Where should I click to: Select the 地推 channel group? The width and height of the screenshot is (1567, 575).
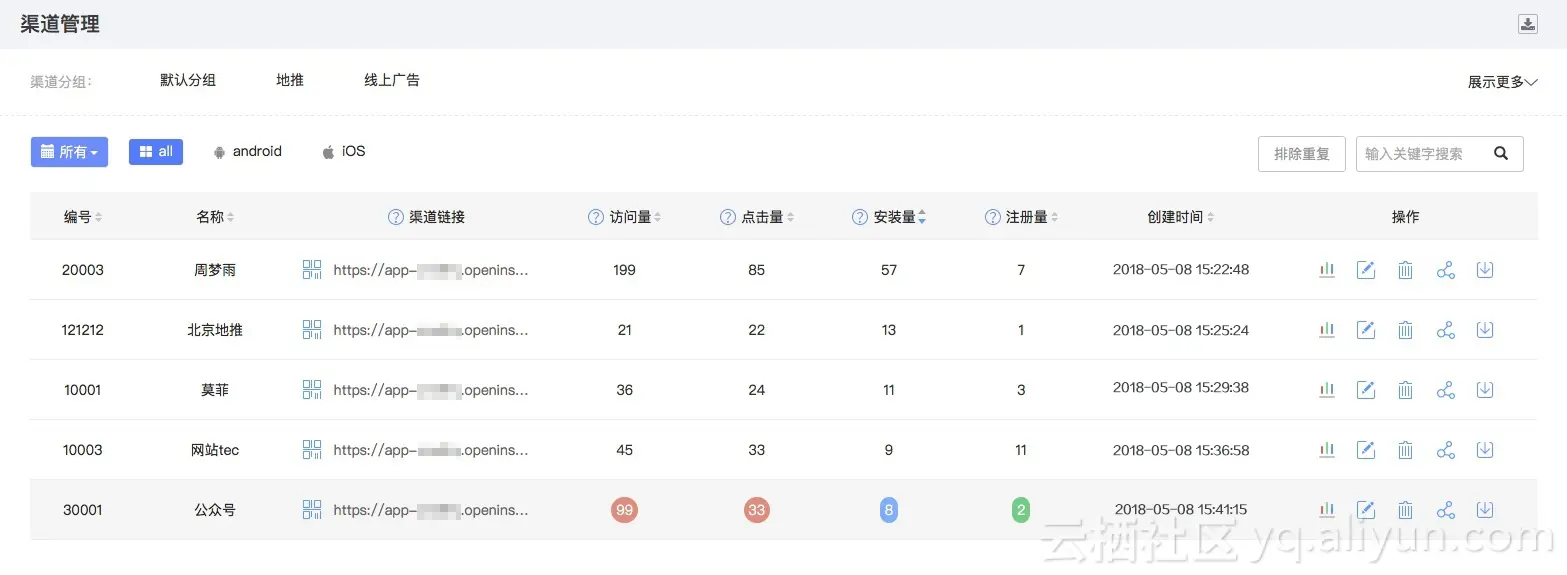pos(290,80)
